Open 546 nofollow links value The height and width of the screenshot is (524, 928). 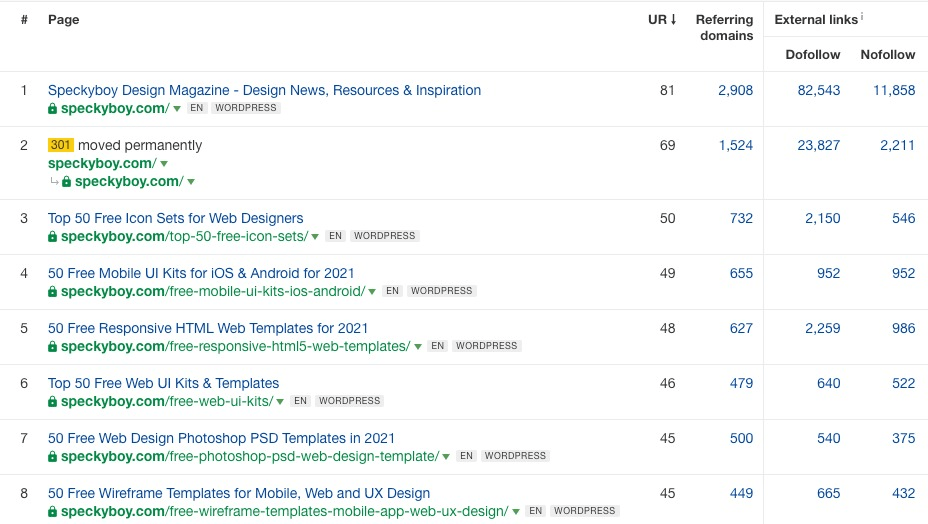[x=904, y=218]
